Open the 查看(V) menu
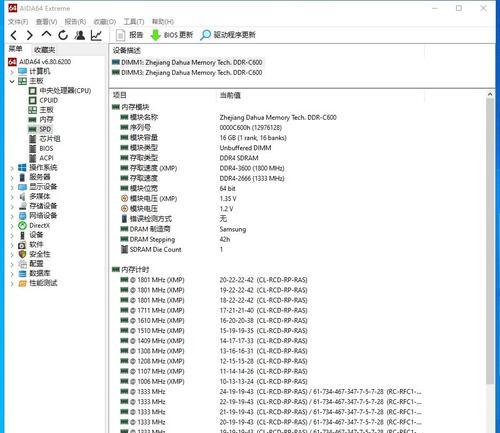Screen dimensions: 500x433 [46, 22]
